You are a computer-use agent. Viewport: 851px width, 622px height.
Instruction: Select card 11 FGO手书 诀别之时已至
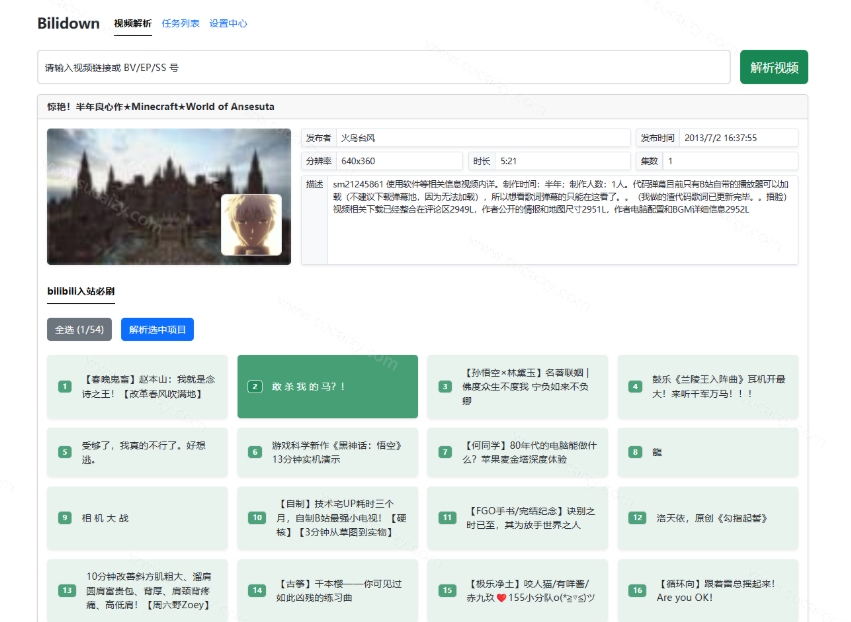(518, 518)
